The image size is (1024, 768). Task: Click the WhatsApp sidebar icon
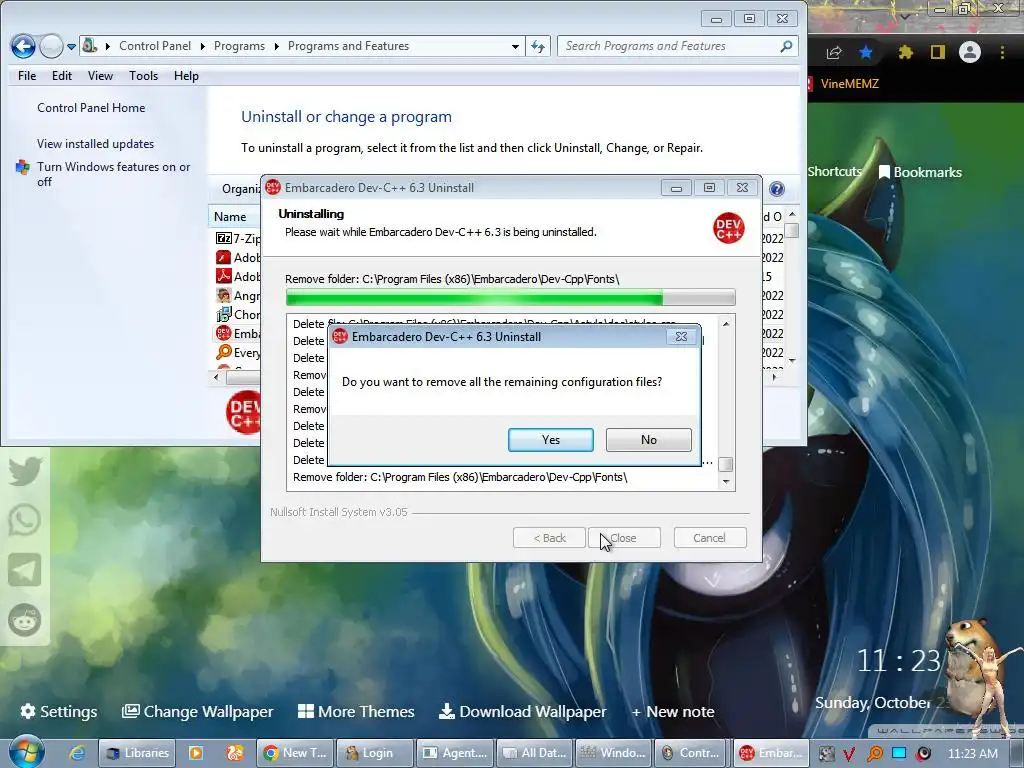(x=25, y=520)
